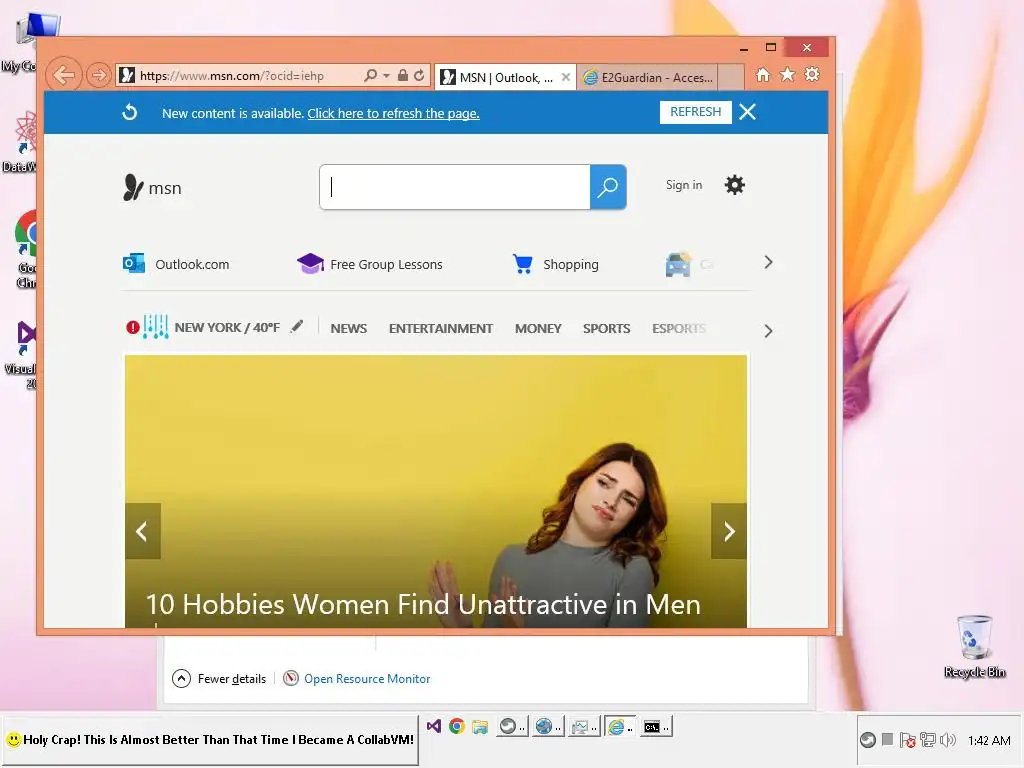Click the circular refresh icon in blue banner
1024x768 pixels.
tap(130, 112)
